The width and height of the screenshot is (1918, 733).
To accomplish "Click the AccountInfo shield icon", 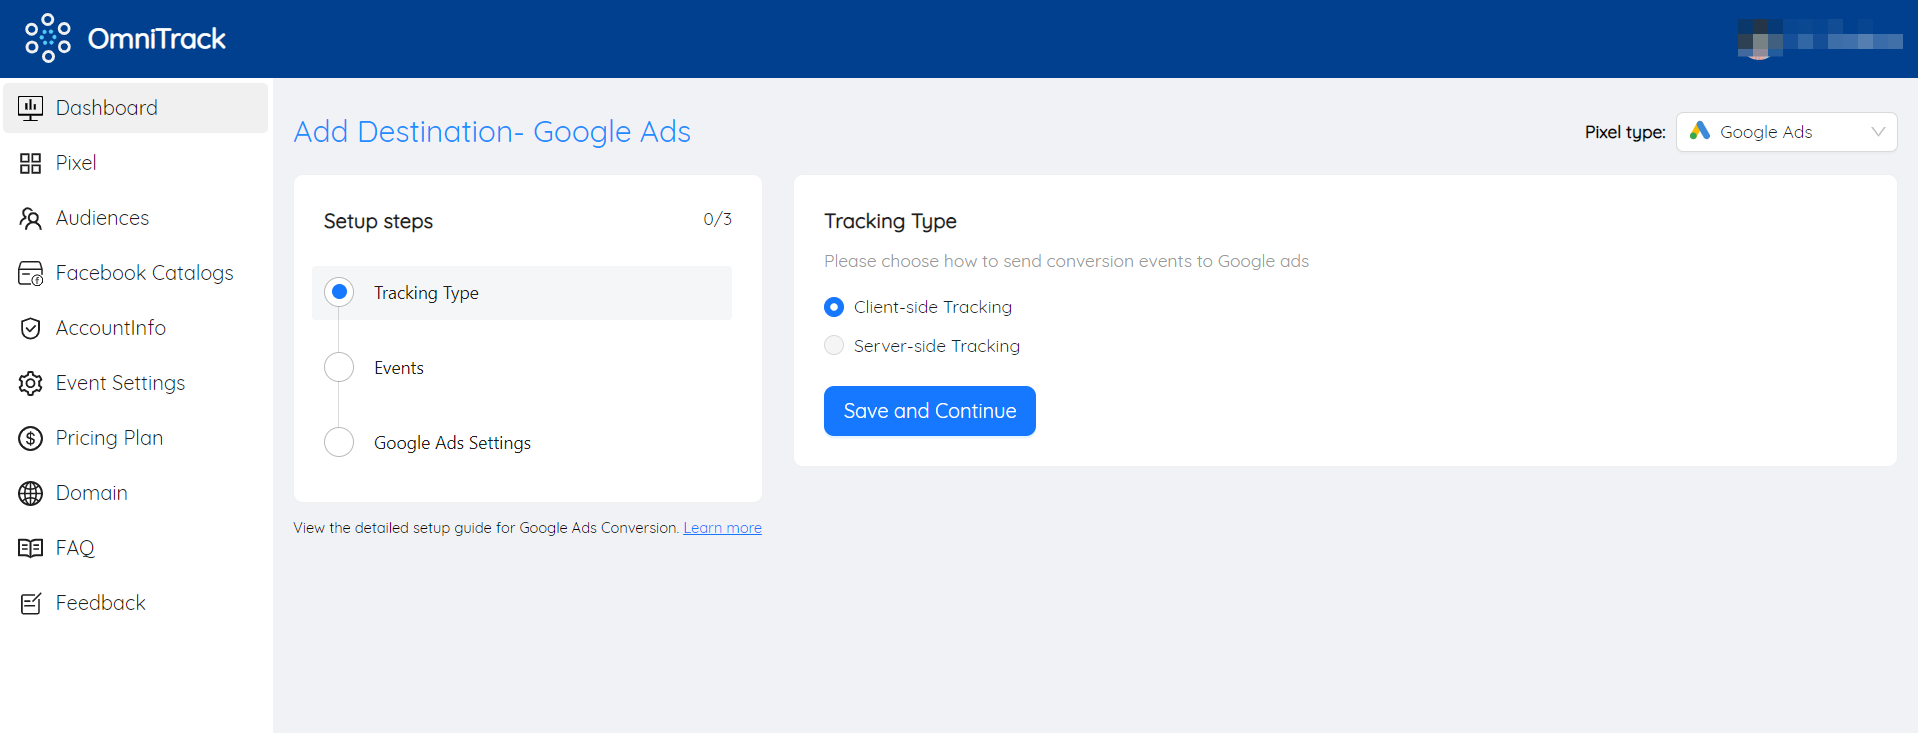I will coord(31,328).
